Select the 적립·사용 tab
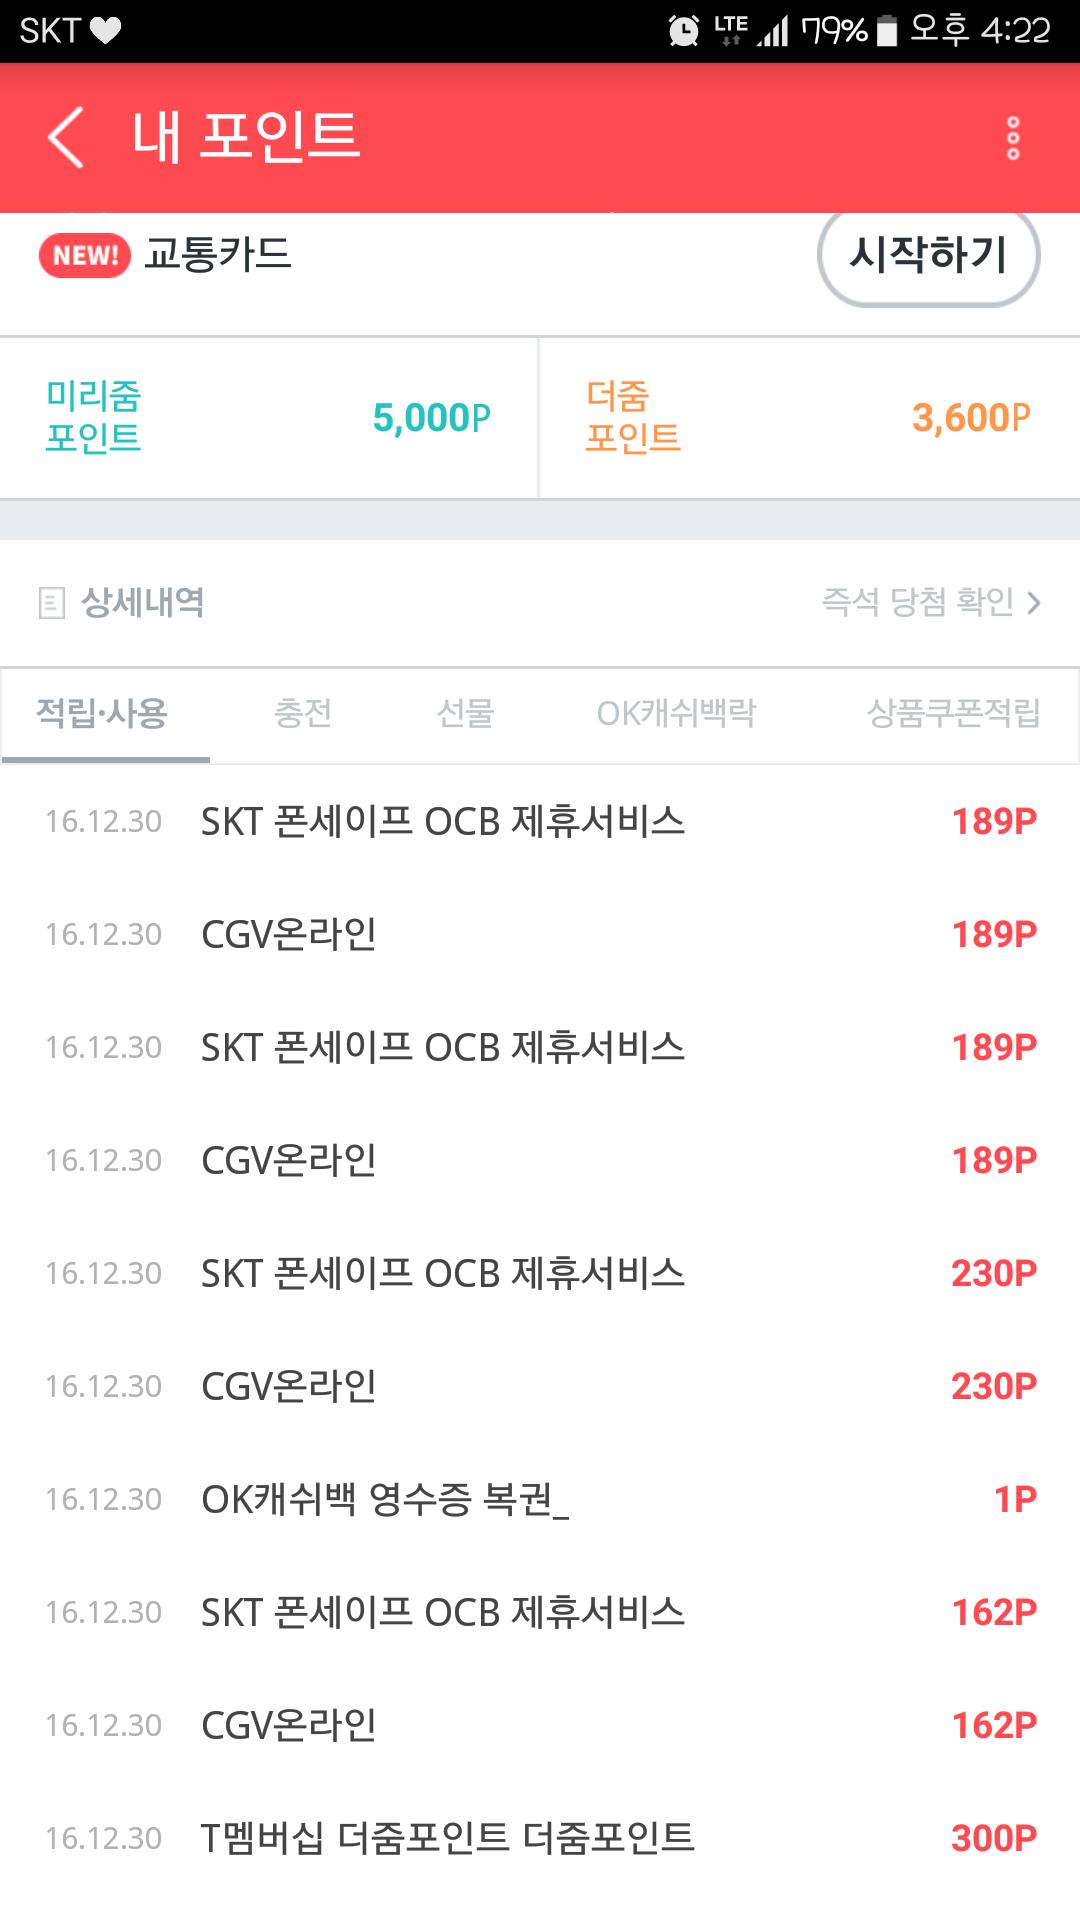The image size is (1080, 1920). pyautogui.click(x=102, y=713)
